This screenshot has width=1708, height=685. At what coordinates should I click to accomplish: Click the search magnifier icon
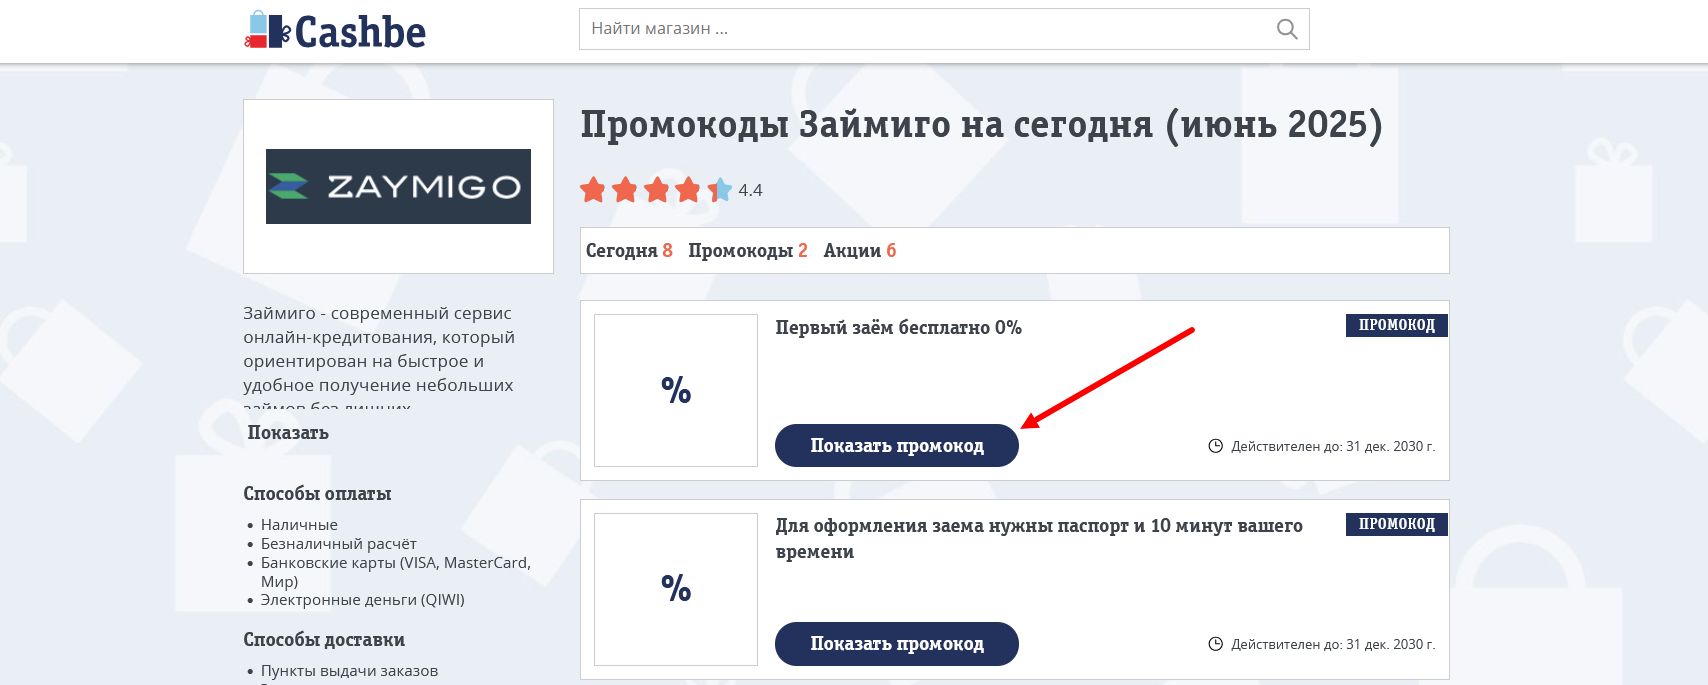(1287, 29)
